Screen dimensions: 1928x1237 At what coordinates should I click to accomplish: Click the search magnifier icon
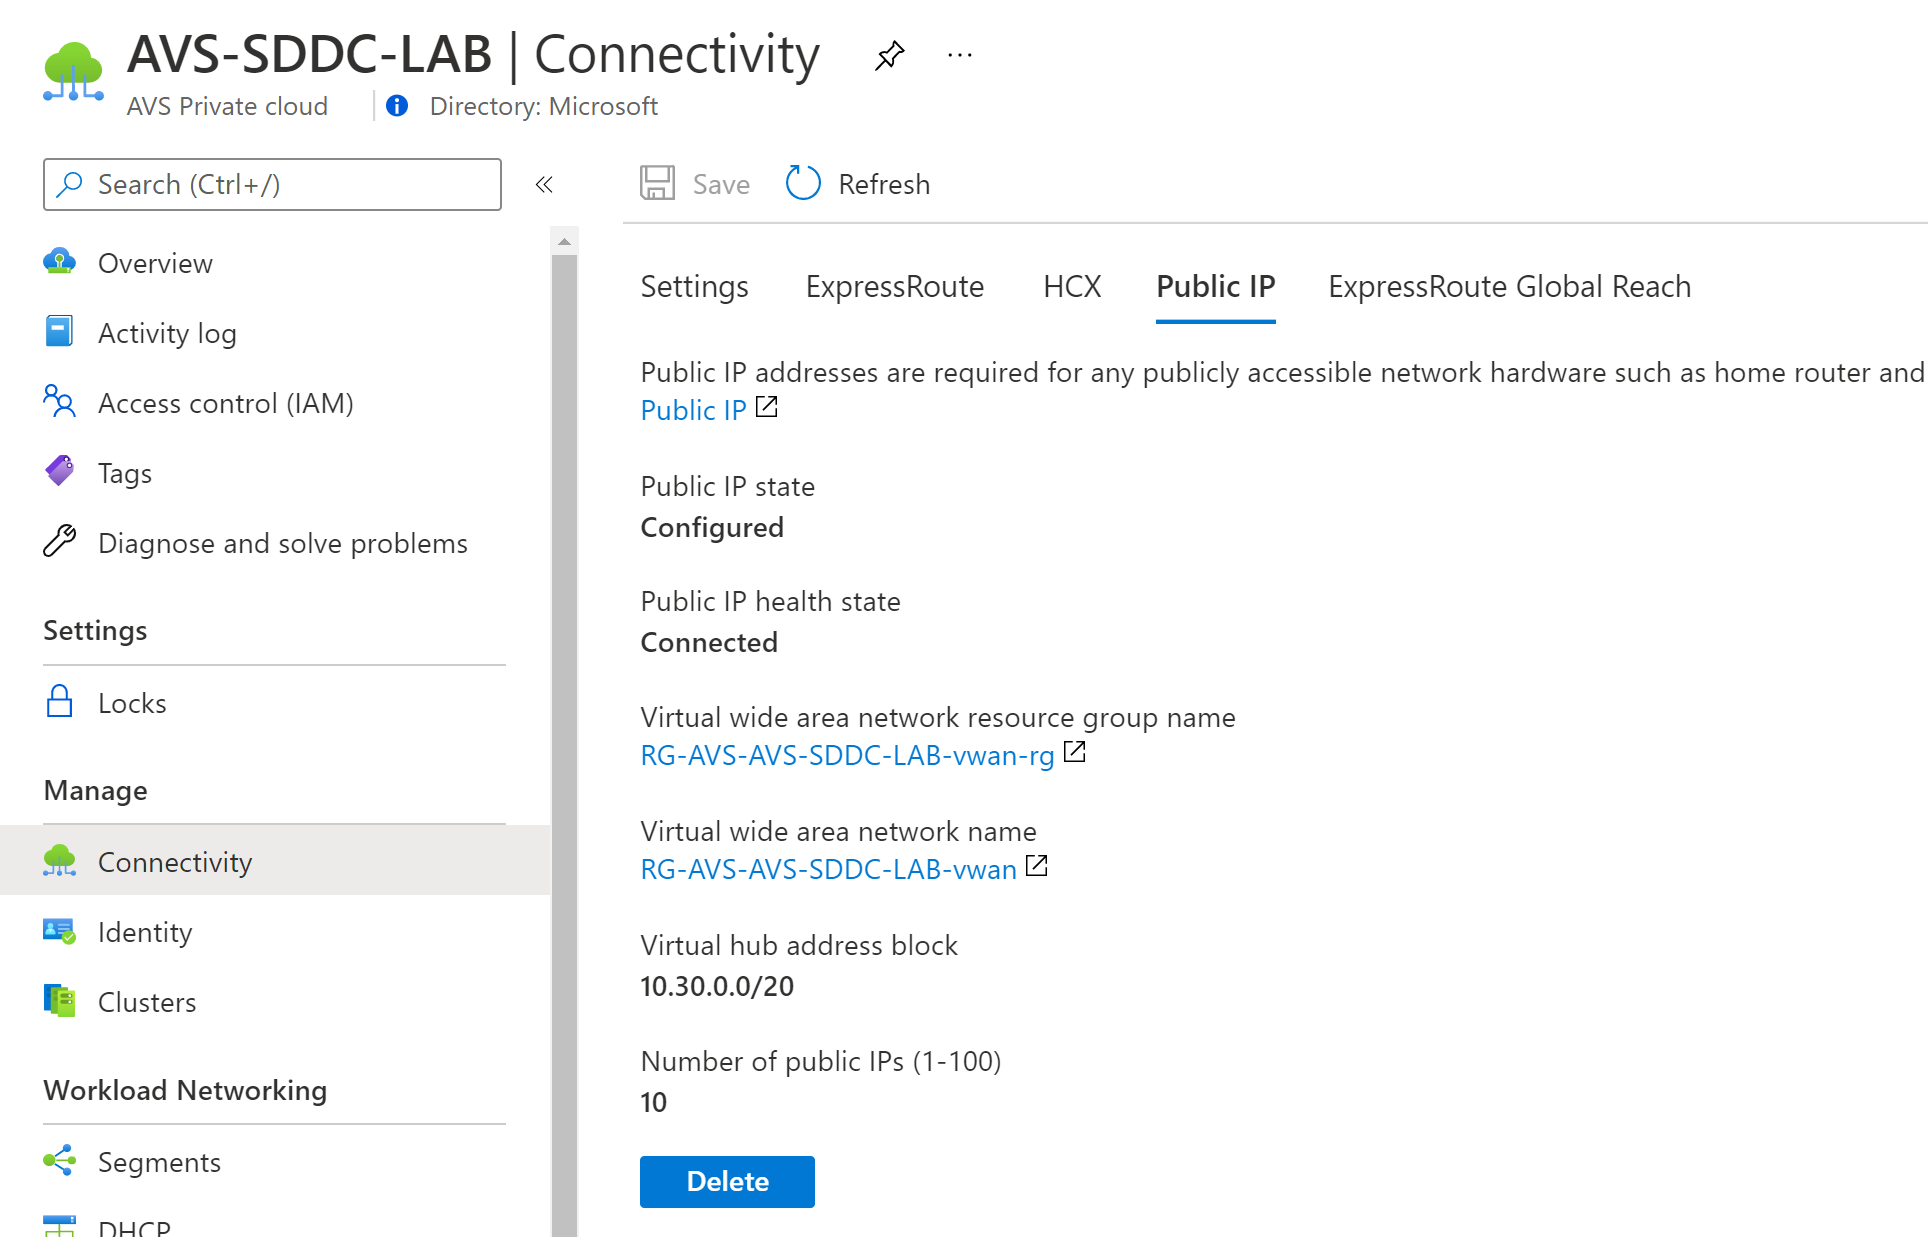point(69,184)
